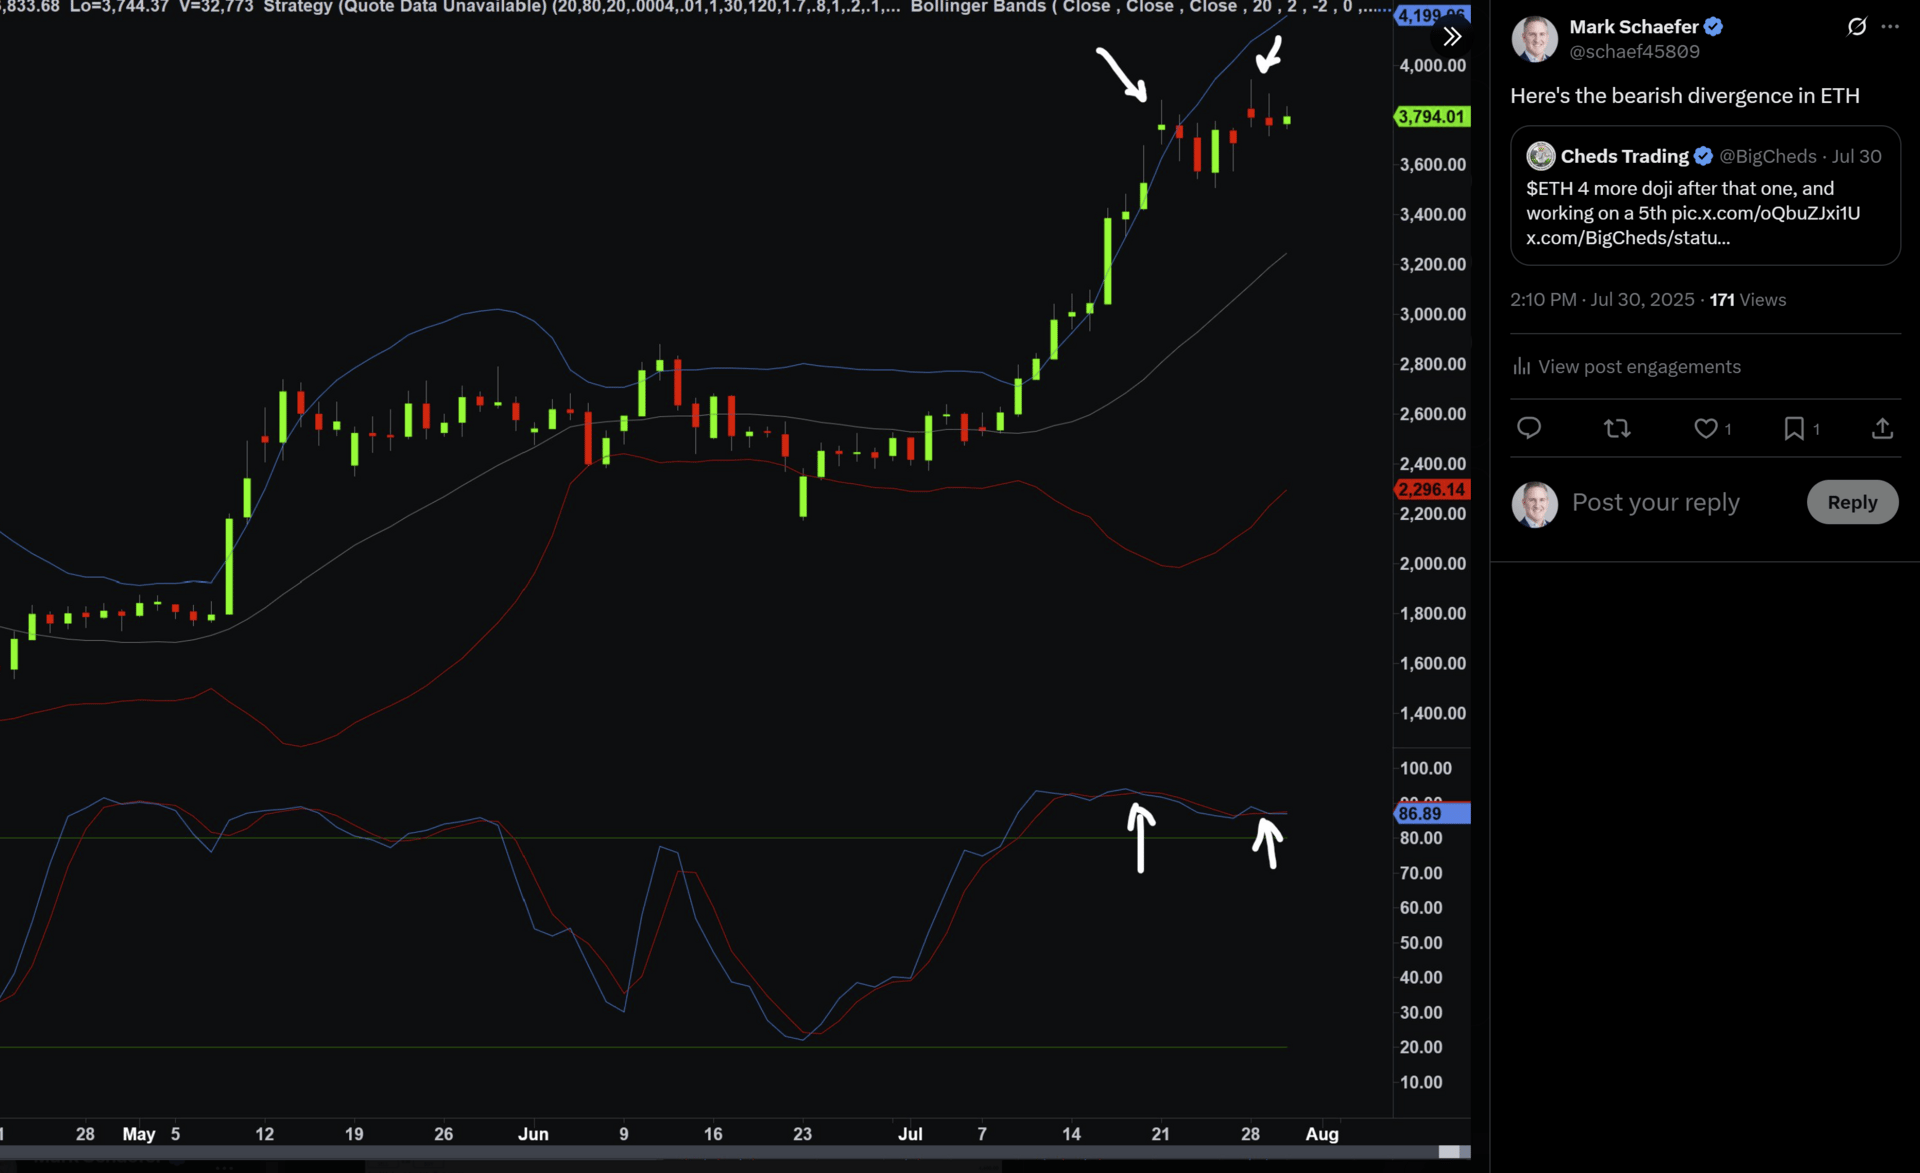This screenshot has width=1920, height=1173.
Task: Click the @schaef45809 handle
Action: tap(1634, 52)
